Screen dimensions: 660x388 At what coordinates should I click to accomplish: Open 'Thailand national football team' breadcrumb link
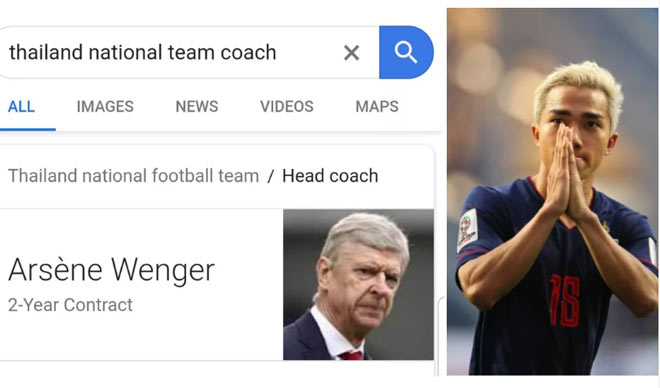point(133,176)
